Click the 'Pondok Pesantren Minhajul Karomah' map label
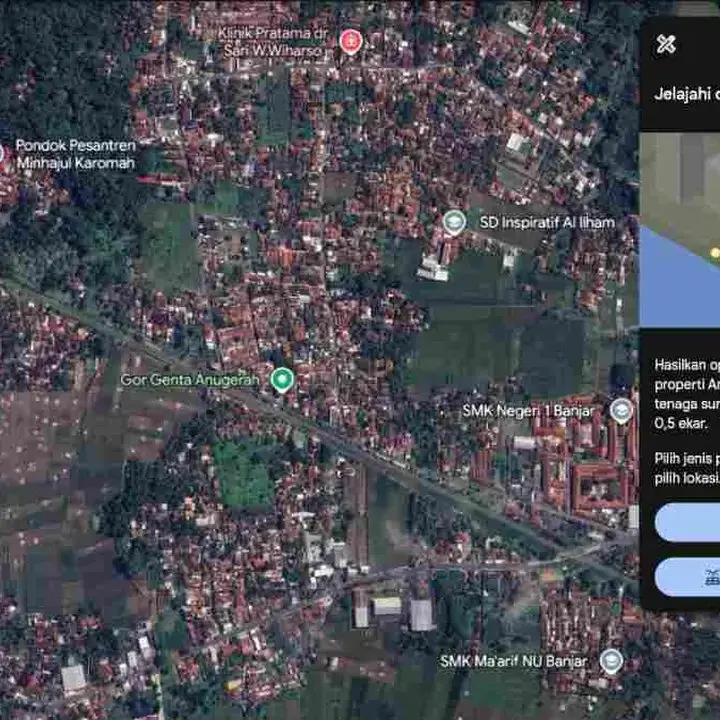This screenshot has height=720, width=720. click(76, 154)
